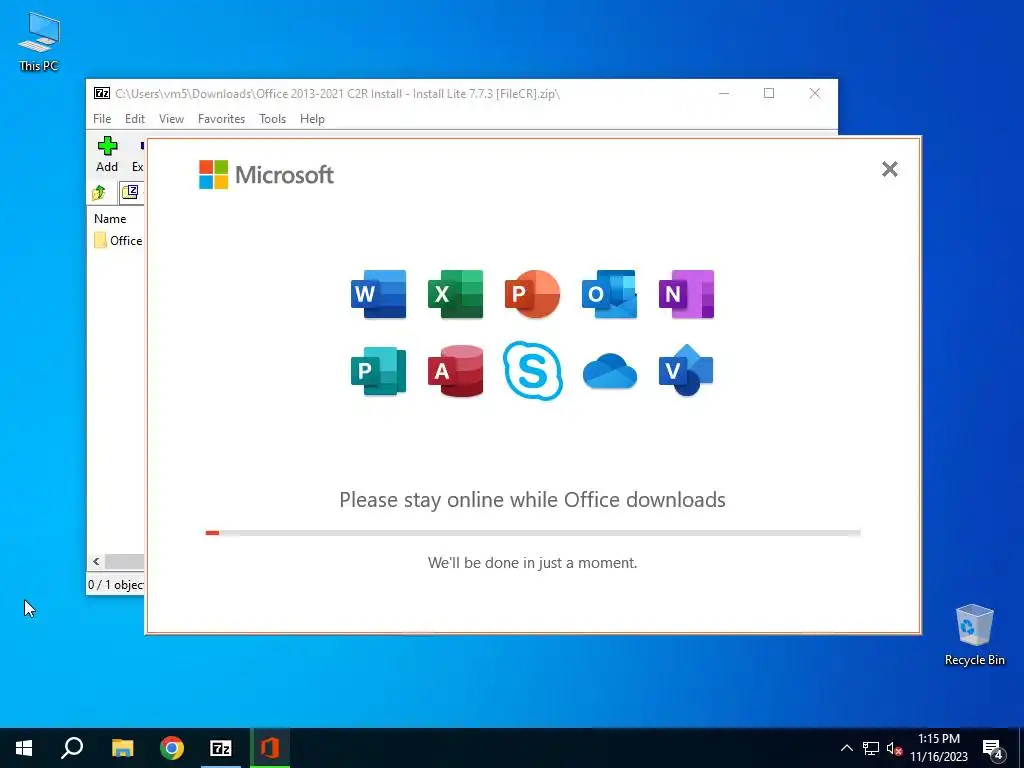The height and width of the screenshot is (768, 1024).
Task: Switch to Office installer on the taskbar
Action: [270, 748]
